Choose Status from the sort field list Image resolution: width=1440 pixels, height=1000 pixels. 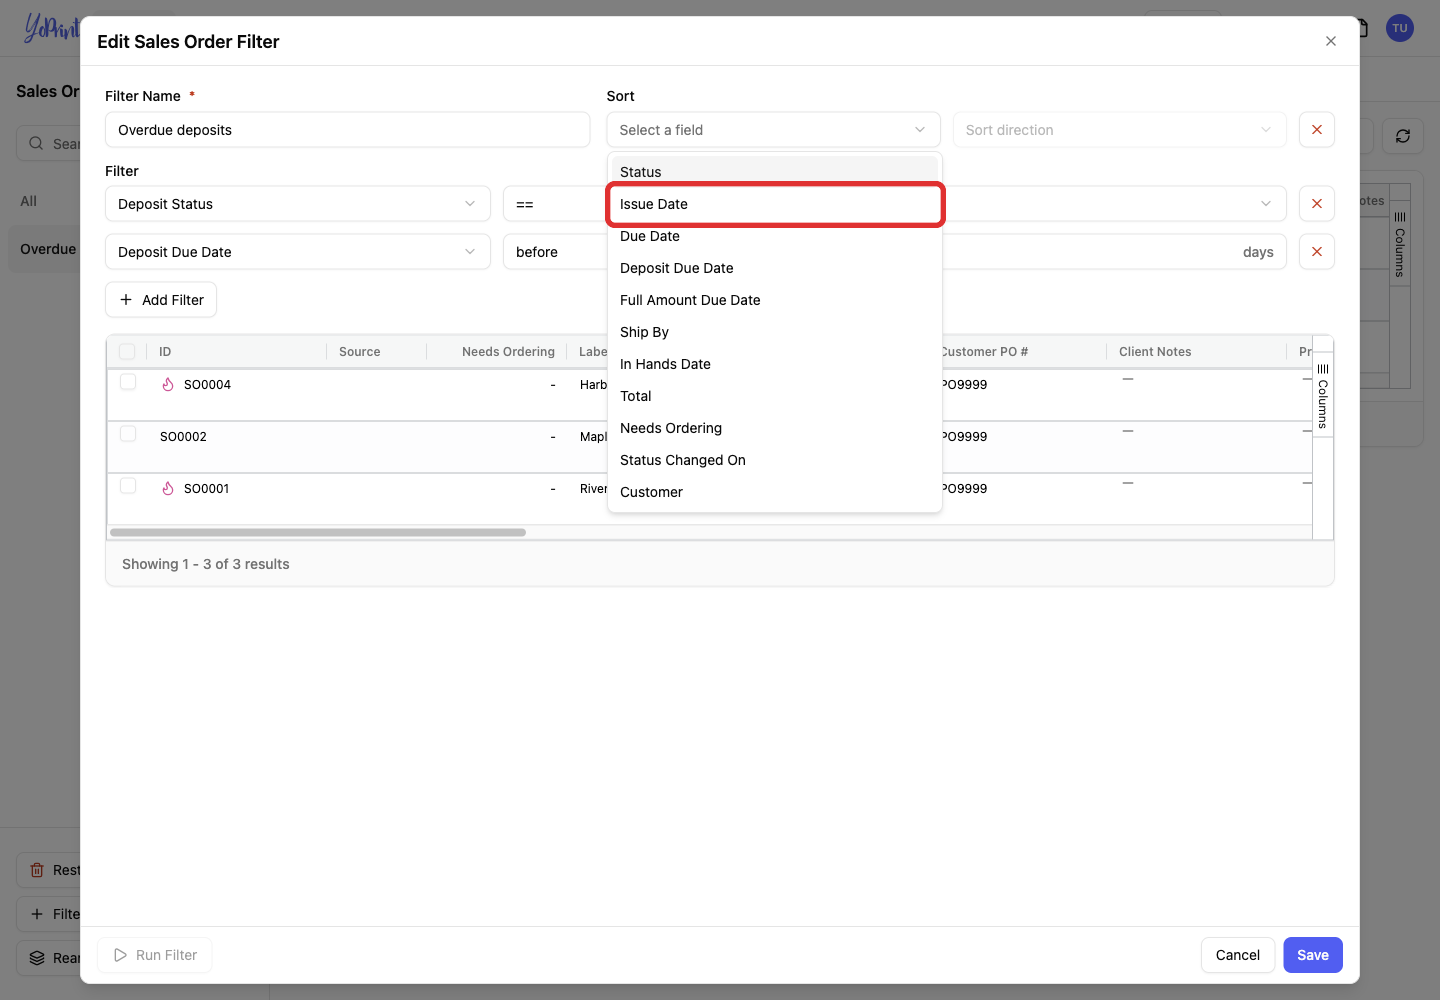775,172
